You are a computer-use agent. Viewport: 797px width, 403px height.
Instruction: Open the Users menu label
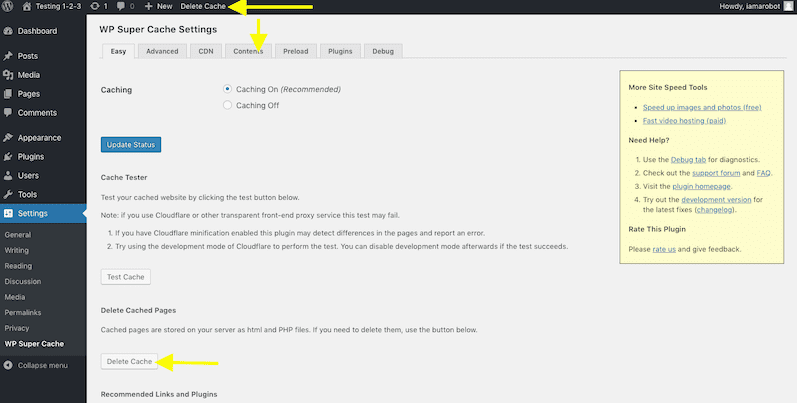[x=28, y=175]
